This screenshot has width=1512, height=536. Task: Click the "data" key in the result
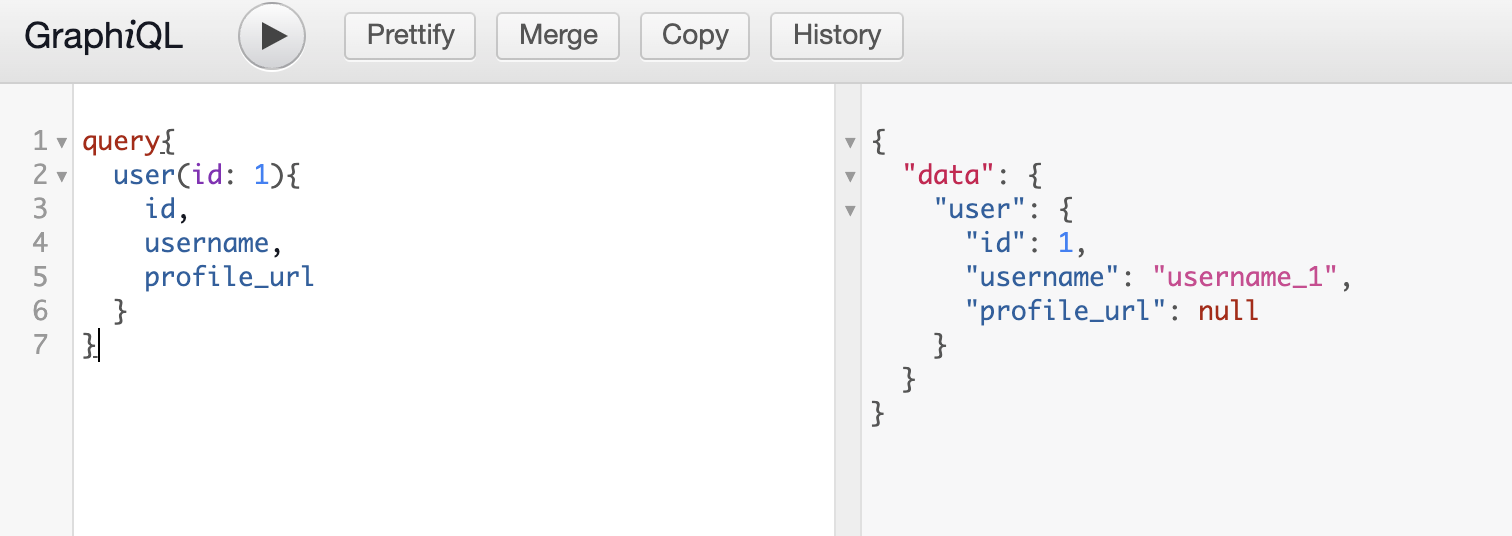click(x=950, y=176)
